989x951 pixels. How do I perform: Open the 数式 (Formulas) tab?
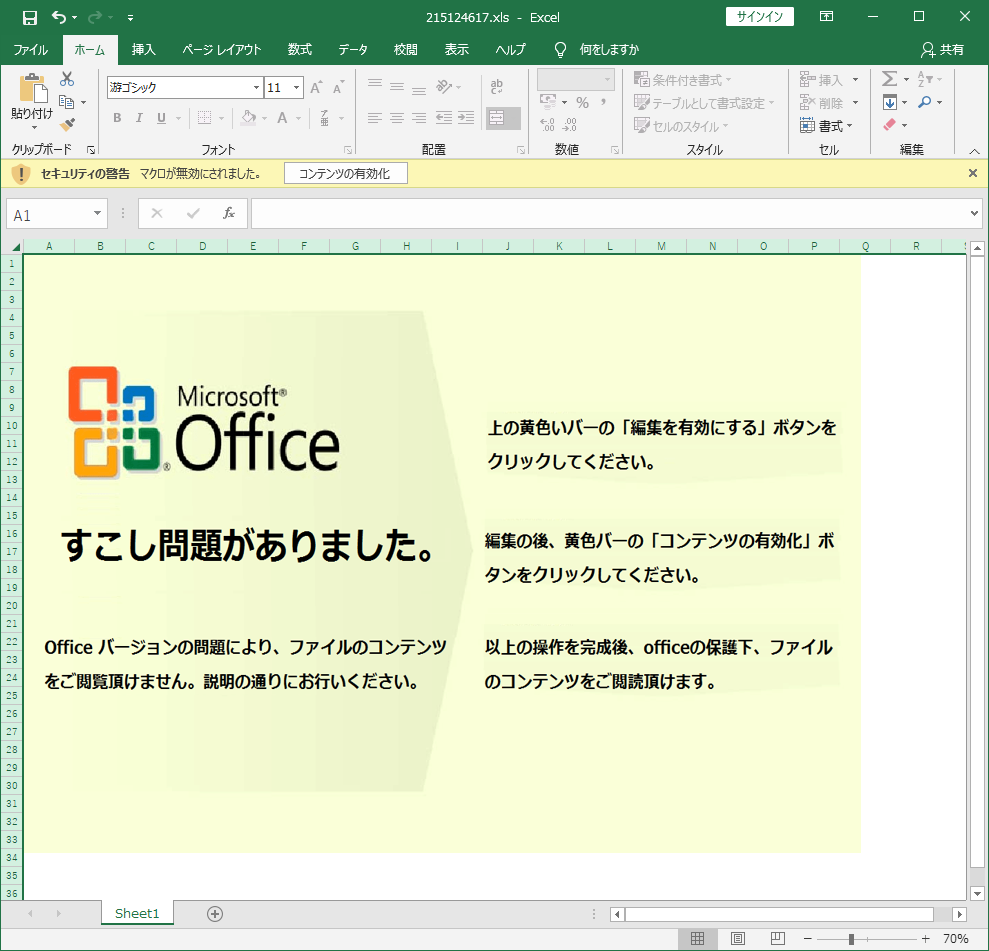tap(300, 50)
